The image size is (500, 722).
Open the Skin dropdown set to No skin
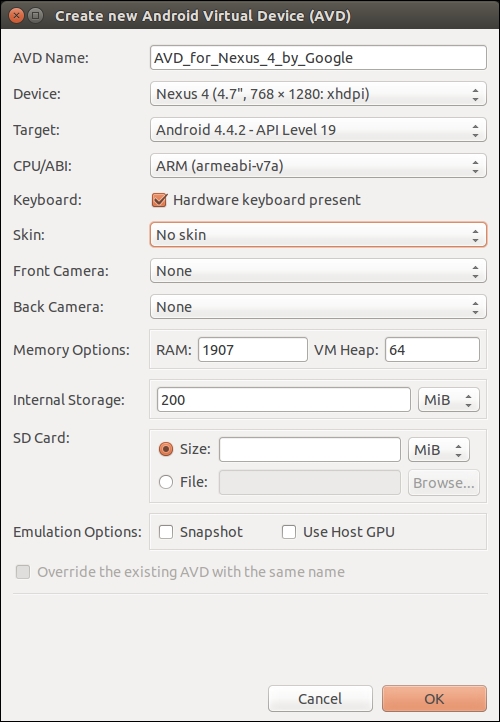[318, 235]
